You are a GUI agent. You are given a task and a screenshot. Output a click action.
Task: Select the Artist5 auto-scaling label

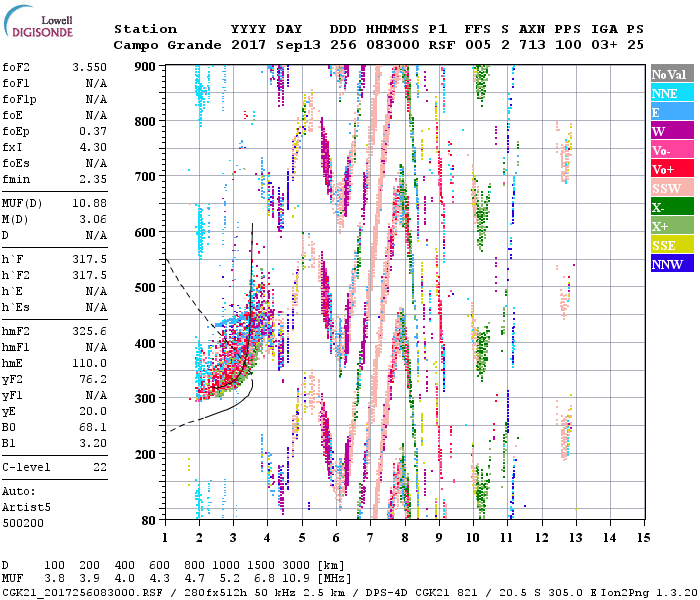[27, 508]
